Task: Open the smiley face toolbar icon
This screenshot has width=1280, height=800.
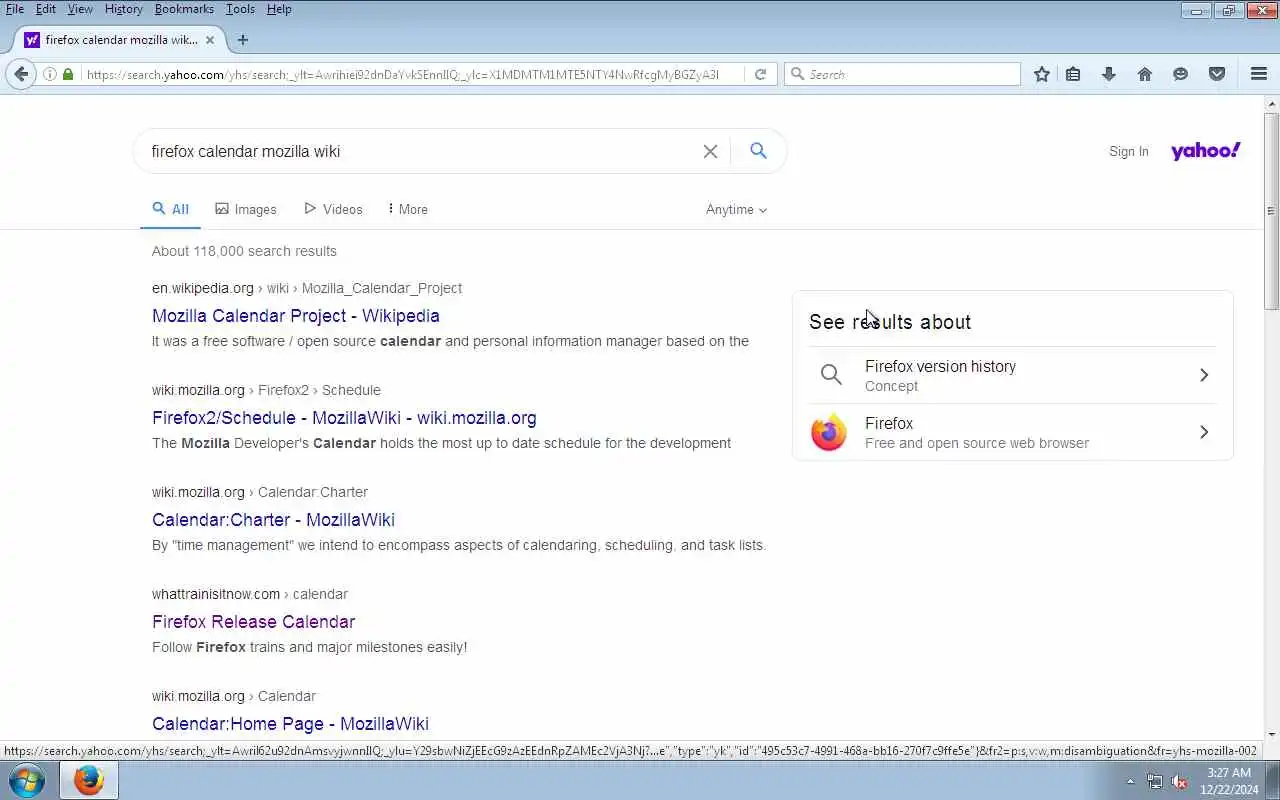Action: [1181, 74]
